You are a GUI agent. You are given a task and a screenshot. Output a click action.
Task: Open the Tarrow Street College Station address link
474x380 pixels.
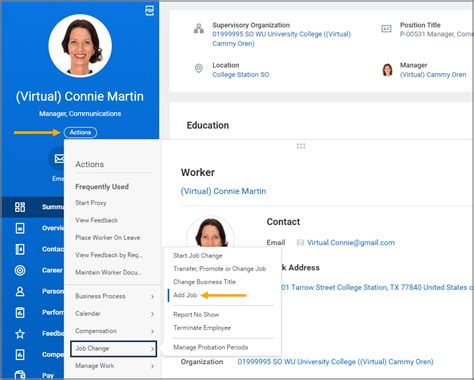tap(377, 287)
